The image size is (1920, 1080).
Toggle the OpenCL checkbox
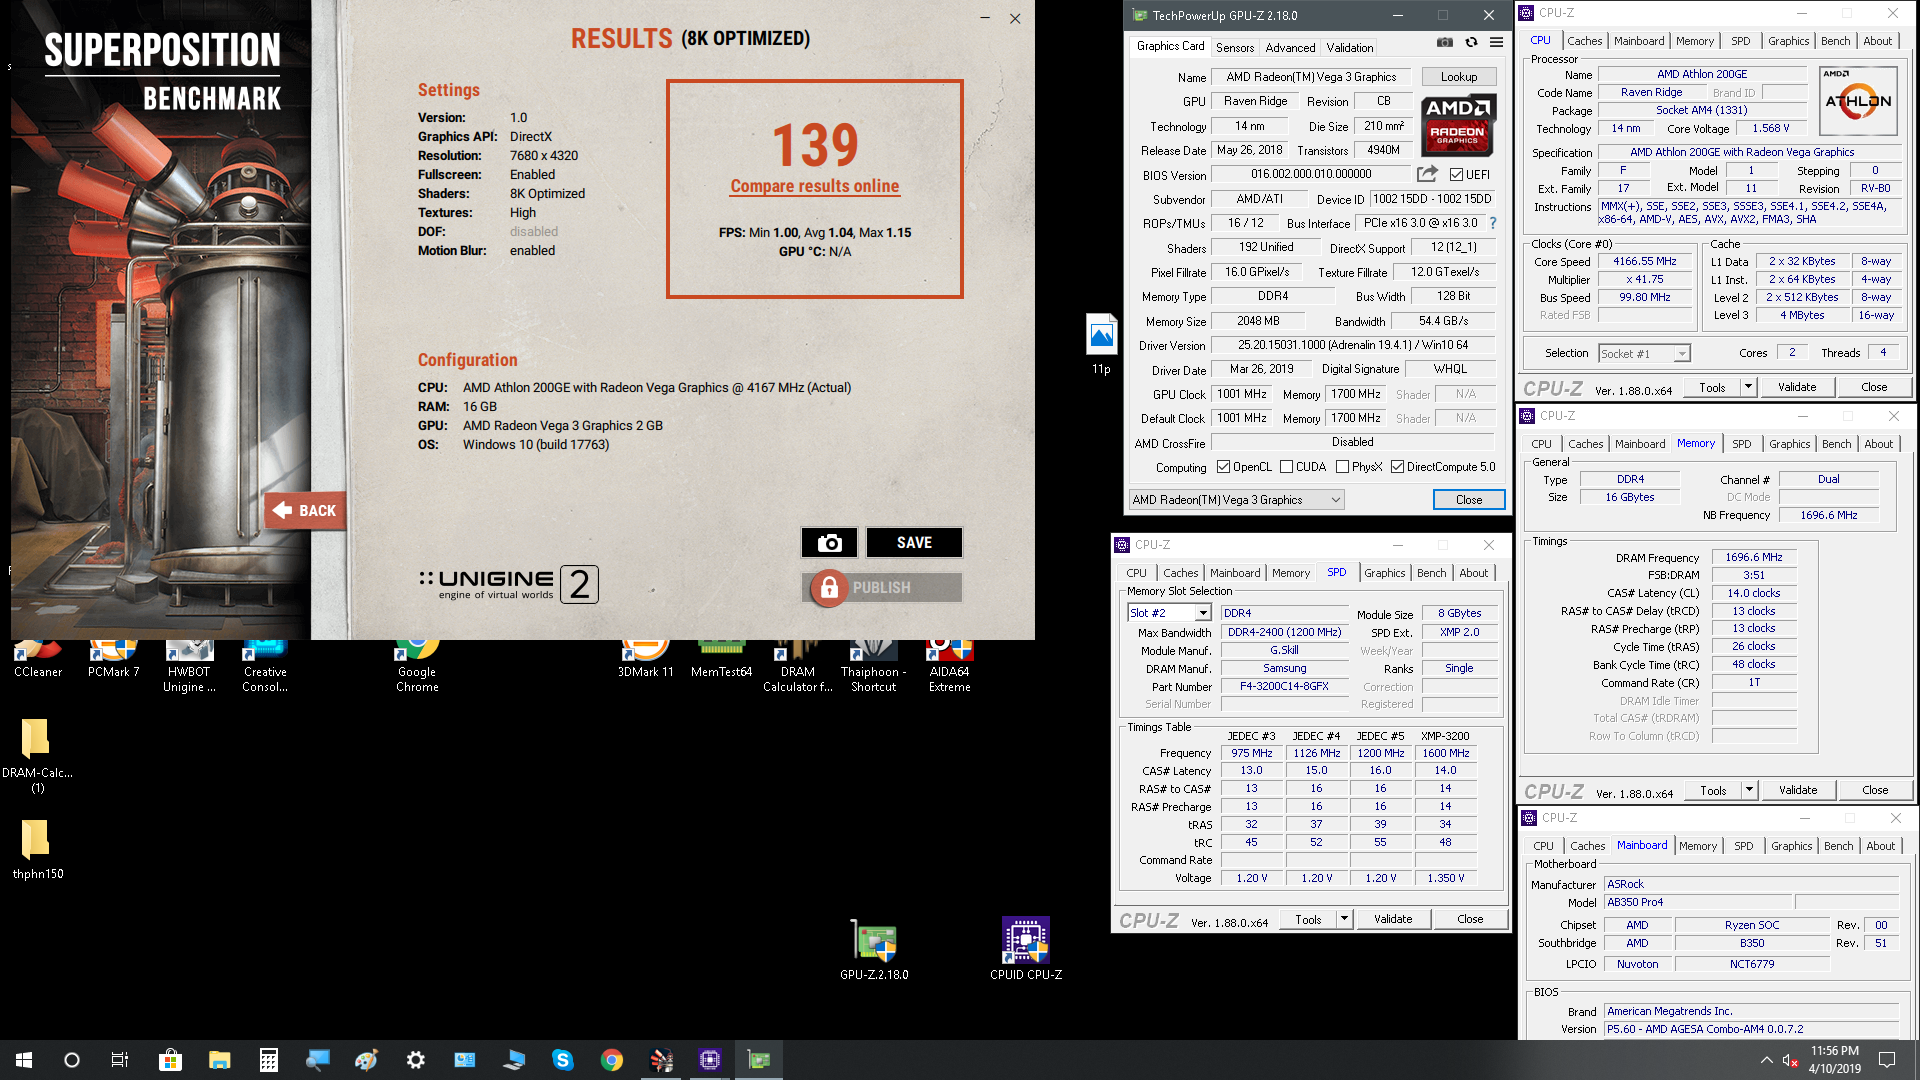click(x=1223, y=467)
